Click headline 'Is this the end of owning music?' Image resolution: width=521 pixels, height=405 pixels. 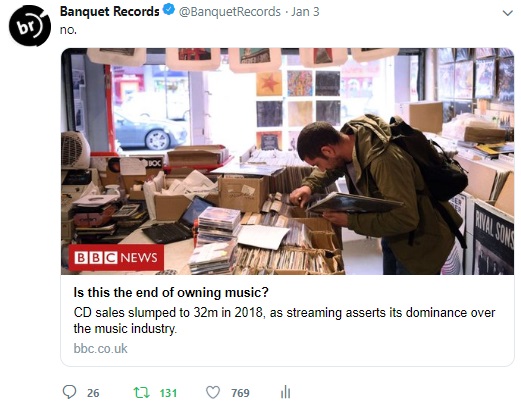point(171,293)
